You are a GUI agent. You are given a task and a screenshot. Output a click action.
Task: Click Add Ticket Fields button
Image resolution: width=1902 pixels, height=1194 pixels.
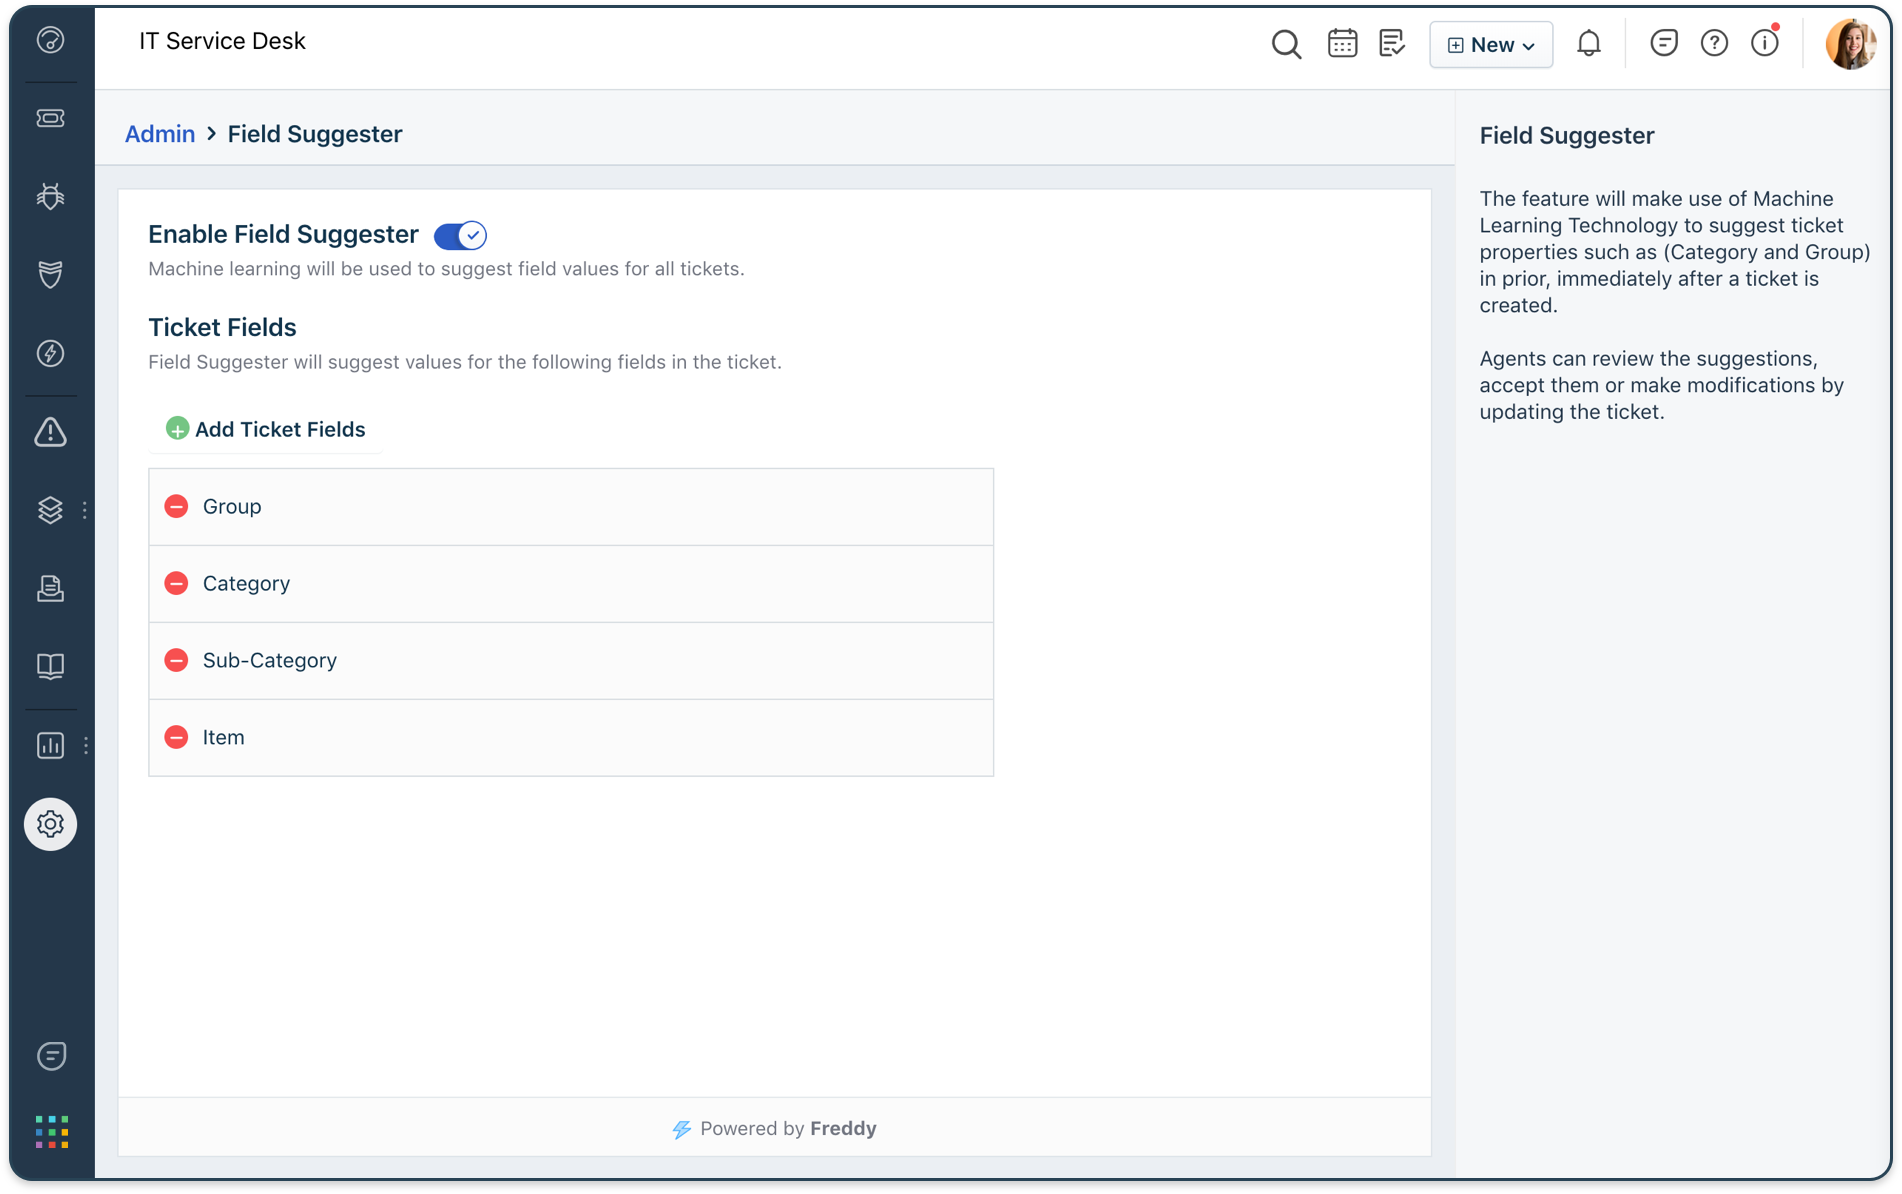pos(266,429)
